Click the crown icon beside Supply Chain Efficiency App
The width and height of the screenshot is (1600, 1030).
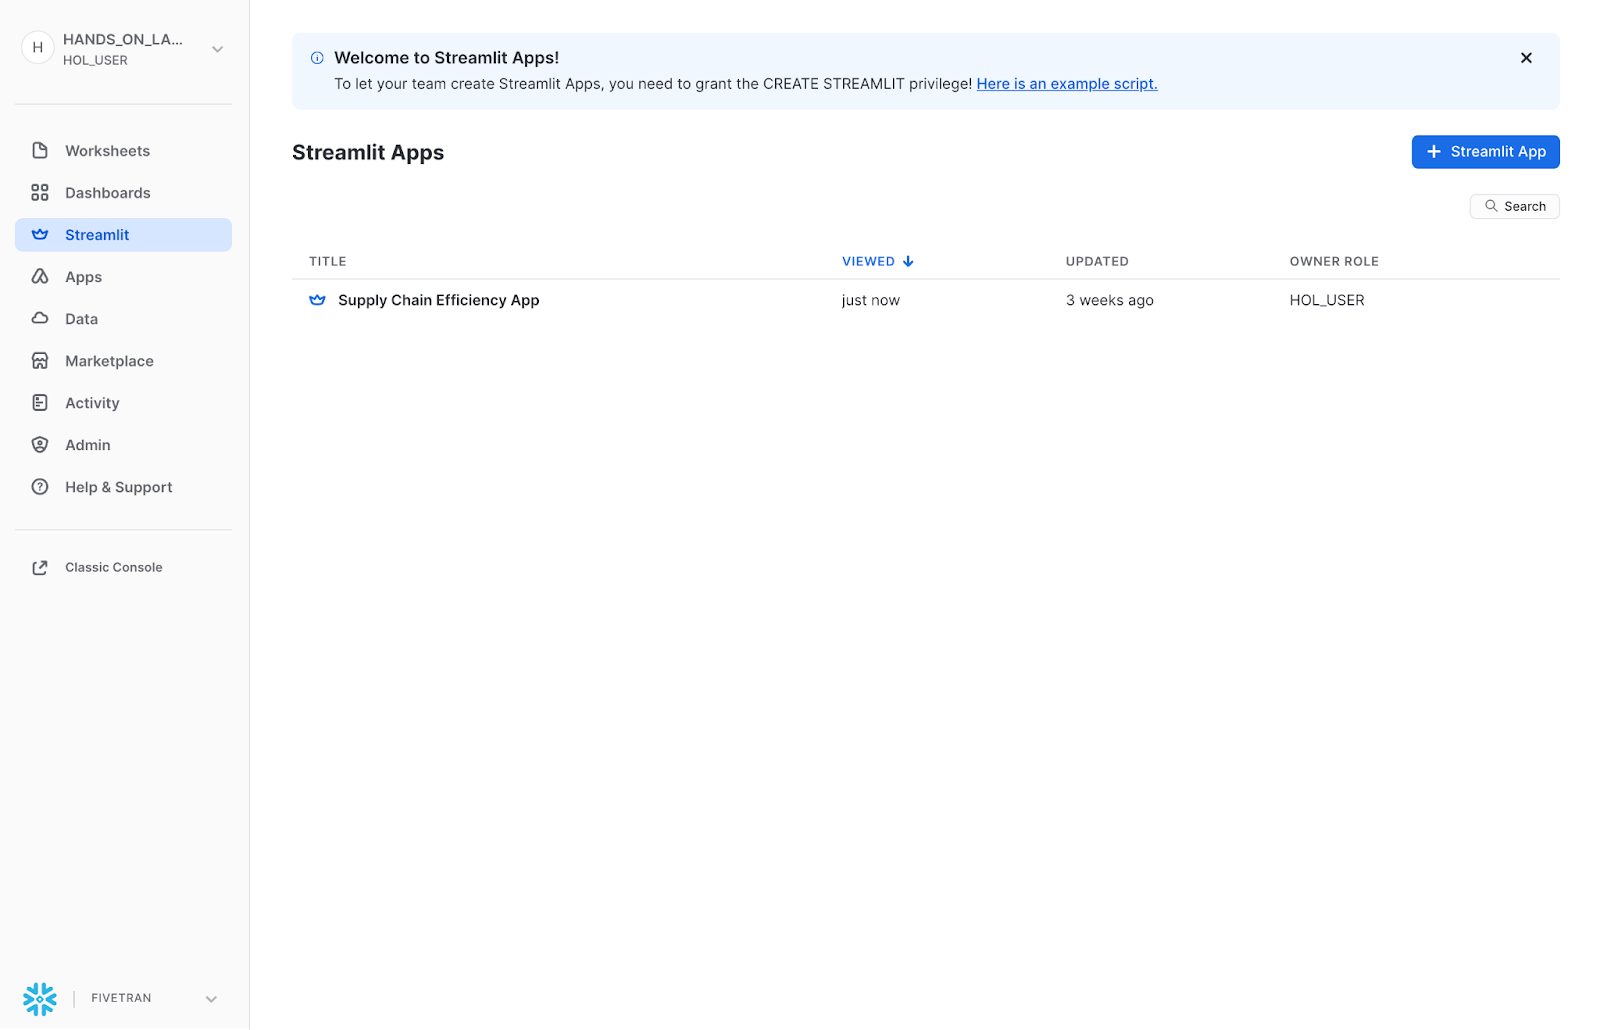(317, 300)
